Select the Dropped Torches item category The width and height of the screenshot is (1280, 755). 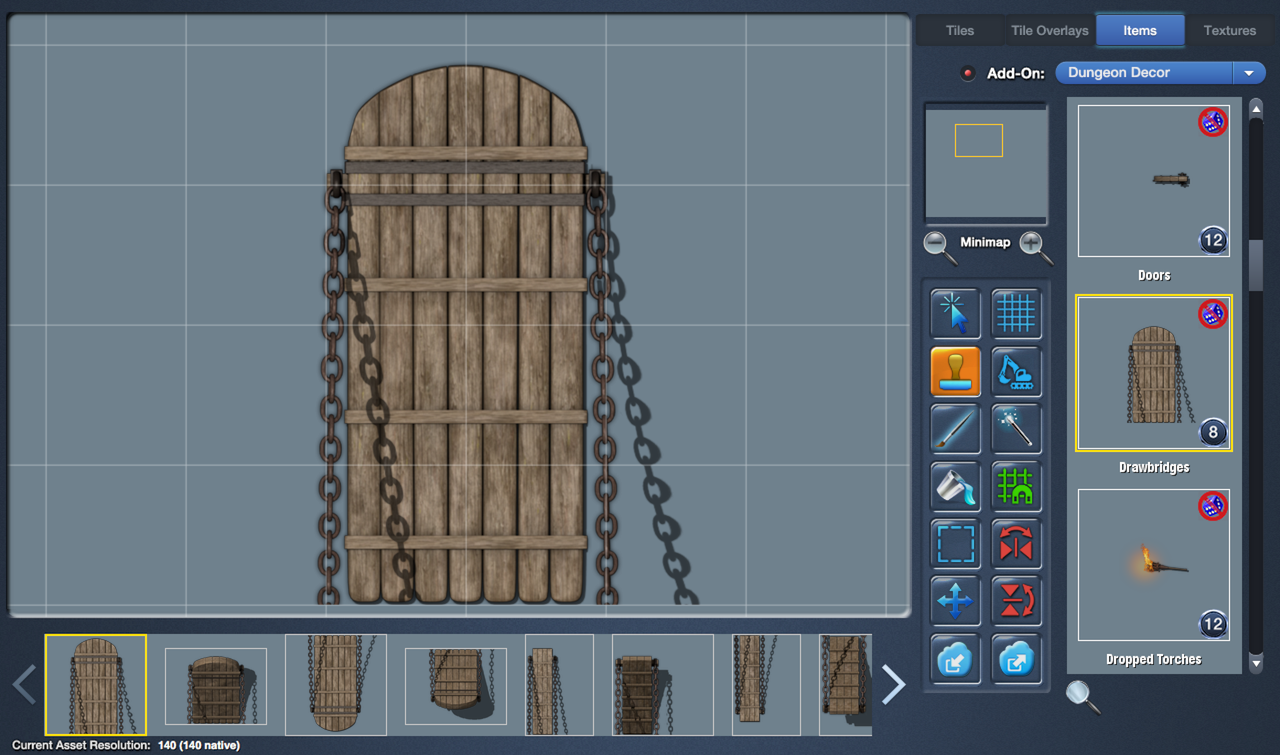click(1154, 565)
